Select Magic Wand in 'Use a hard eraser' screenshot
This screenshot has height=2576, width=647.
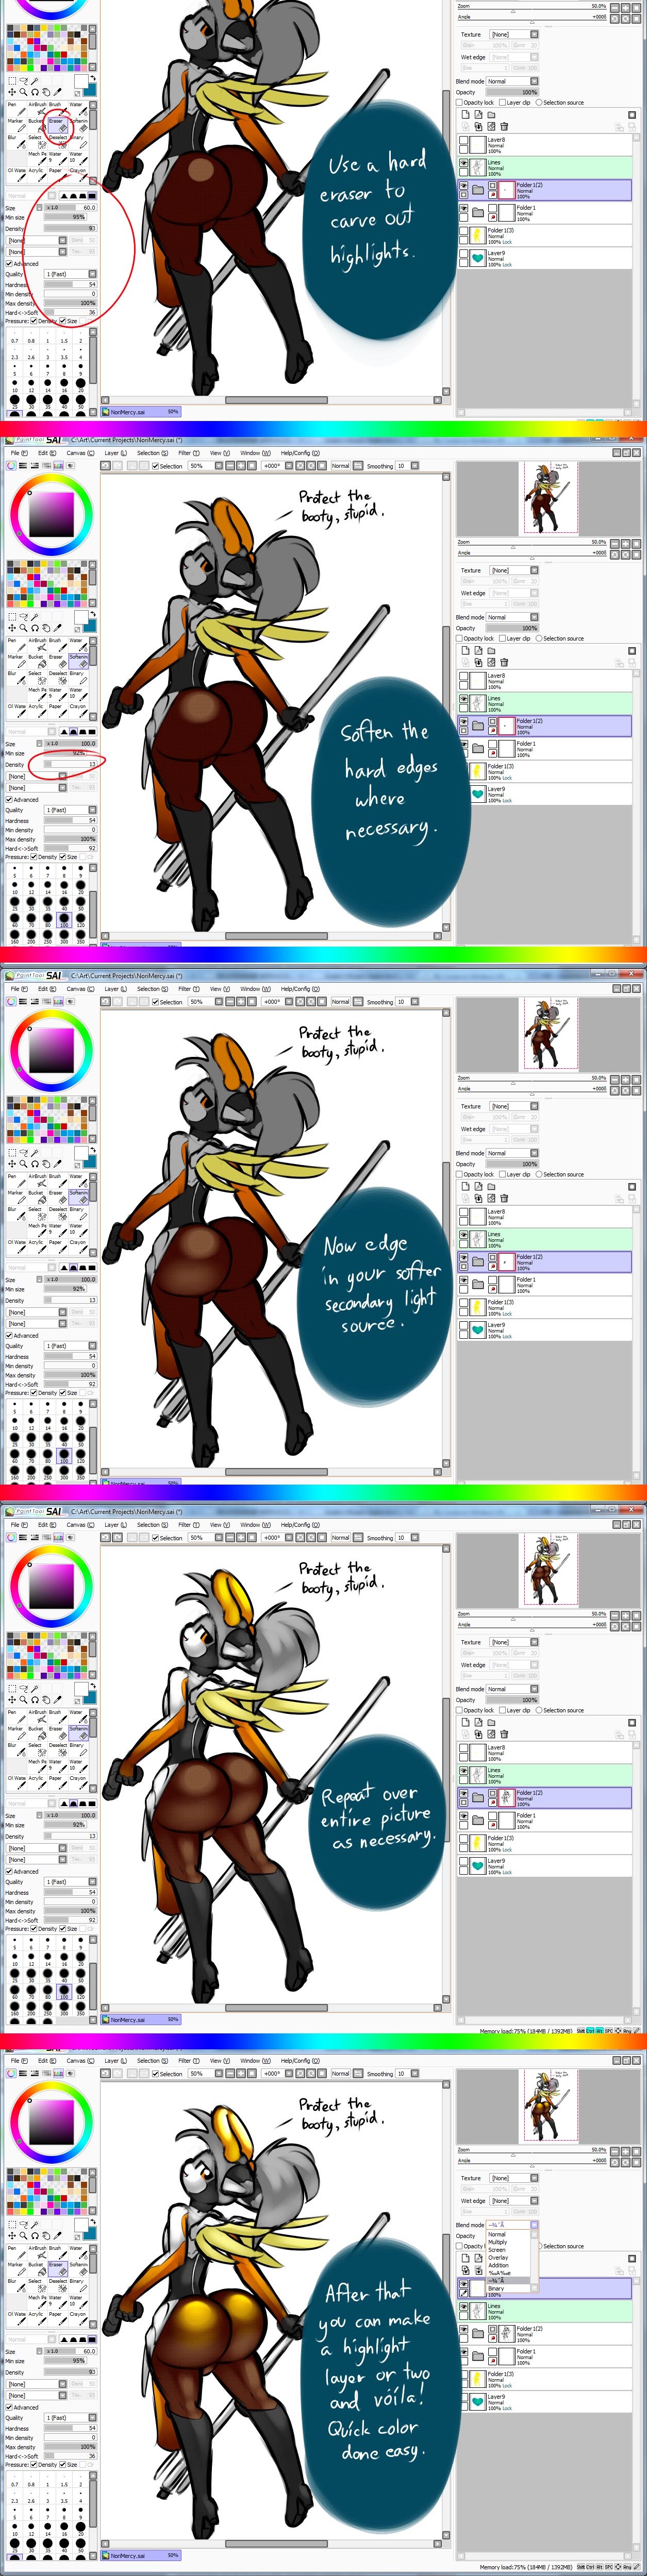pos(34,81)
